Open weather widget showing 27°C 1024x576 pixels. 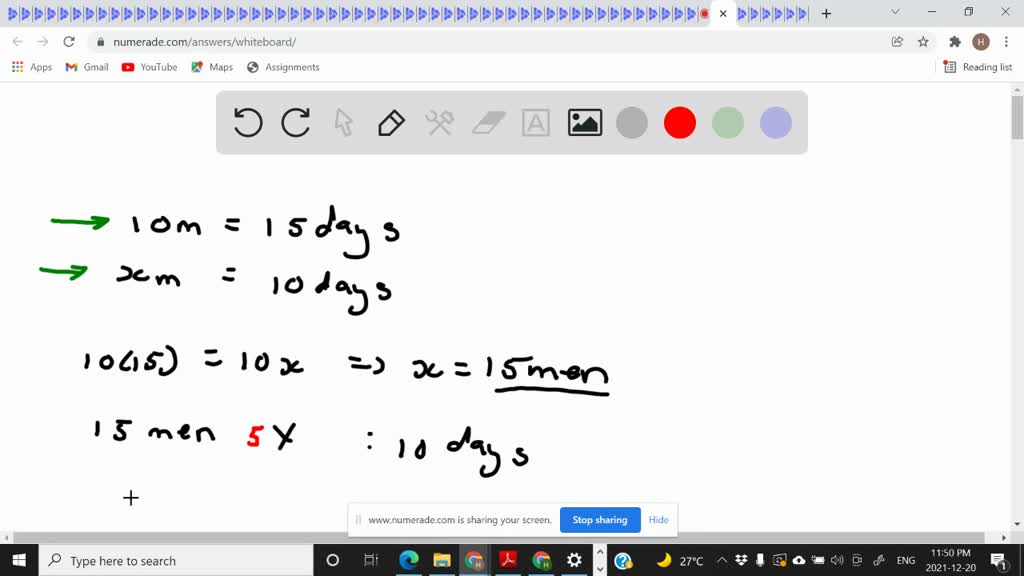(680, 560)
